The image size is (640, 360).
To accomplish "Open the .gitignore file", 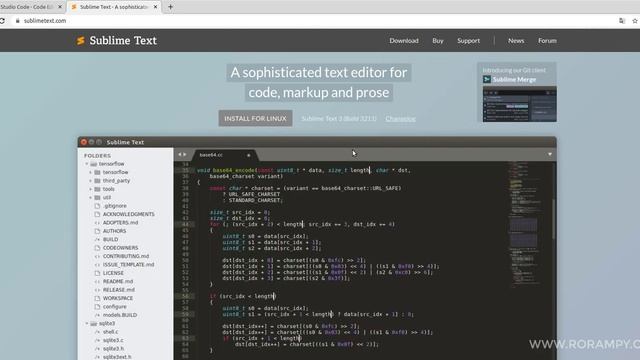I will [114, 206].
